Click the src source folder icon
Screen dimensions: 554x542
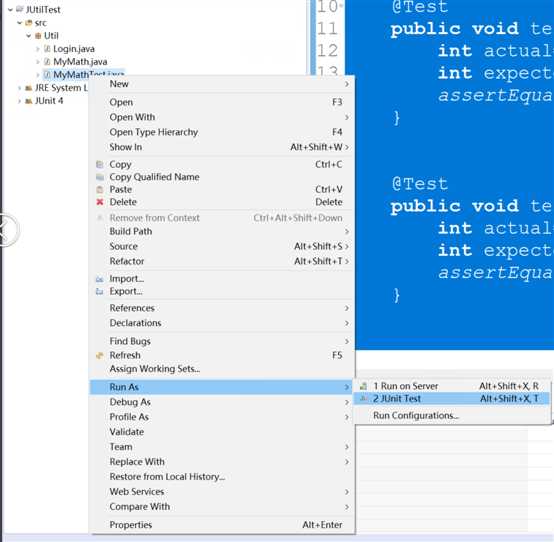(29, 23)
